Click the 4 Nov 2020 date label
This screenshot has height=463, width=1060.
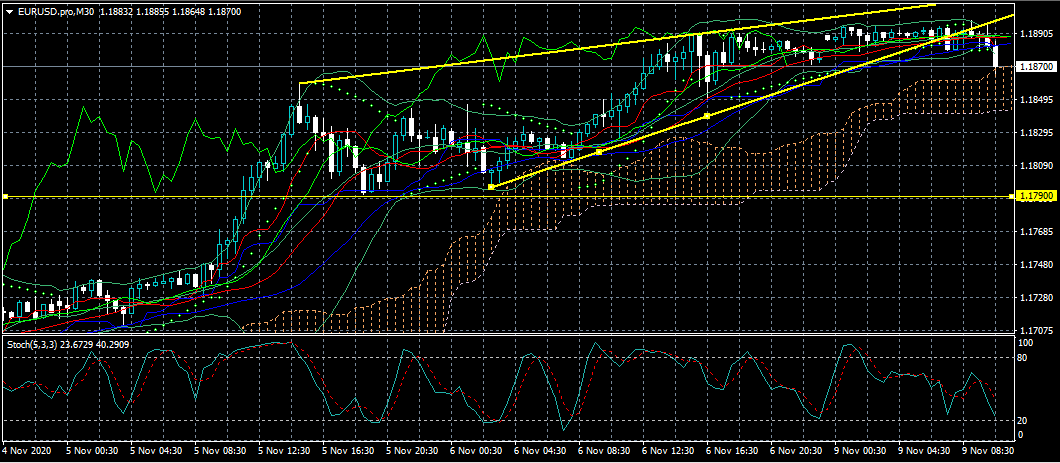(26, 450)
